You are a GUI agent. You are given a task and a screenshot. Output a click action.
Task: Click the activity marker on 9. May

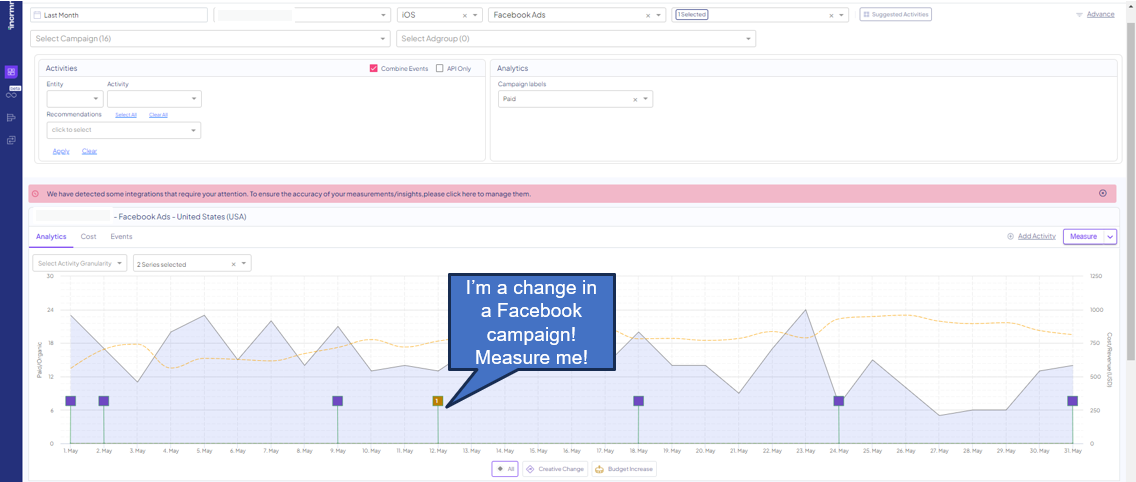(338, 401)
